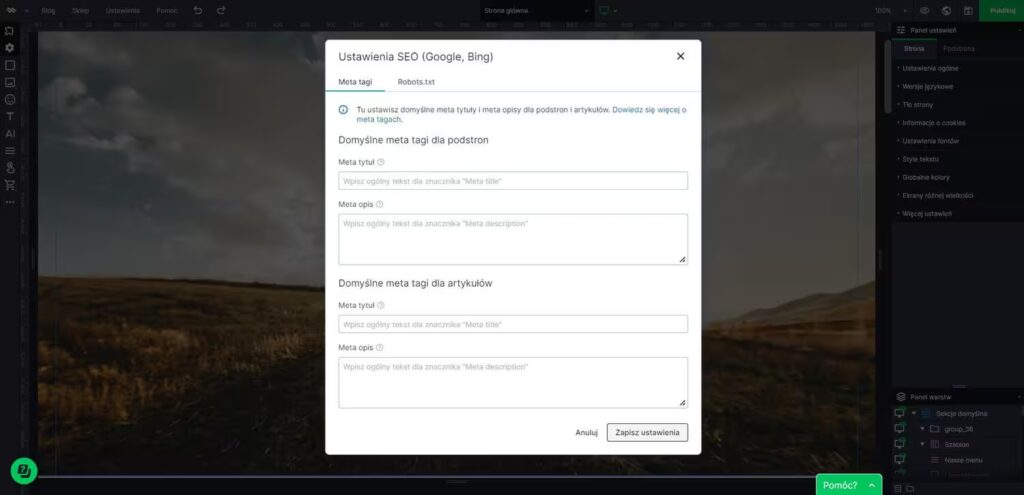This screenshot has height=495, width=1024.
Task: Select the Strona tab in settings panel
Action: click(x=914, y=49)
